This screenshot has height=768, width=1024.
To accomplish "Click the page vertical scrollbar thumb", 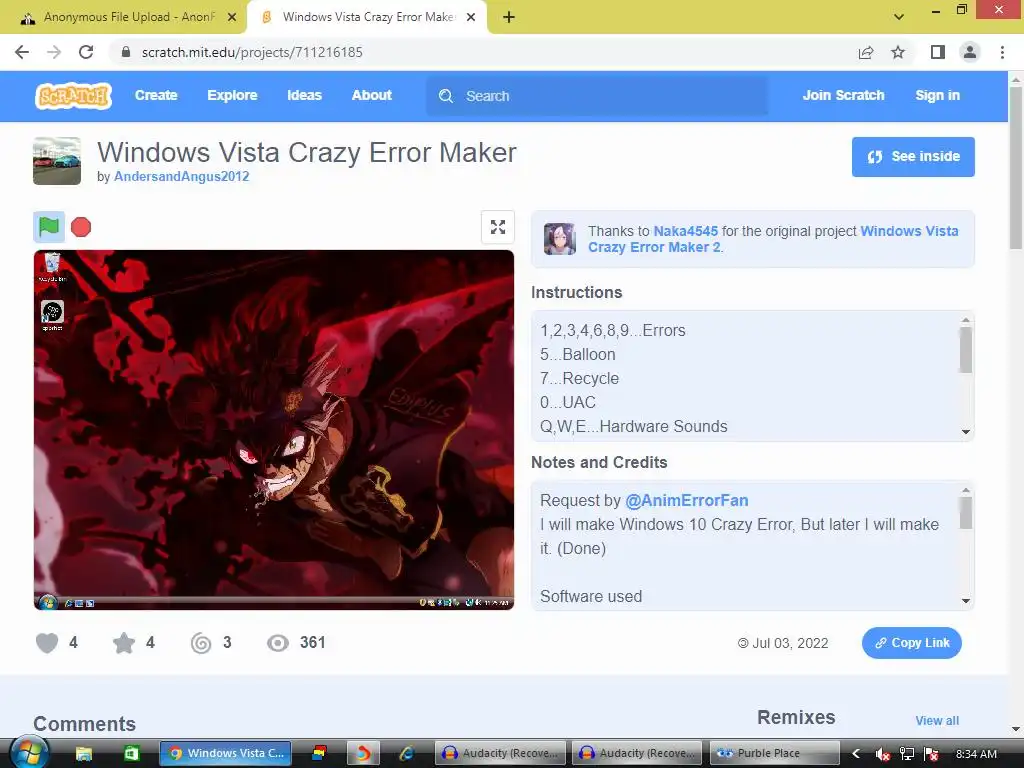I will point(1016,167).
